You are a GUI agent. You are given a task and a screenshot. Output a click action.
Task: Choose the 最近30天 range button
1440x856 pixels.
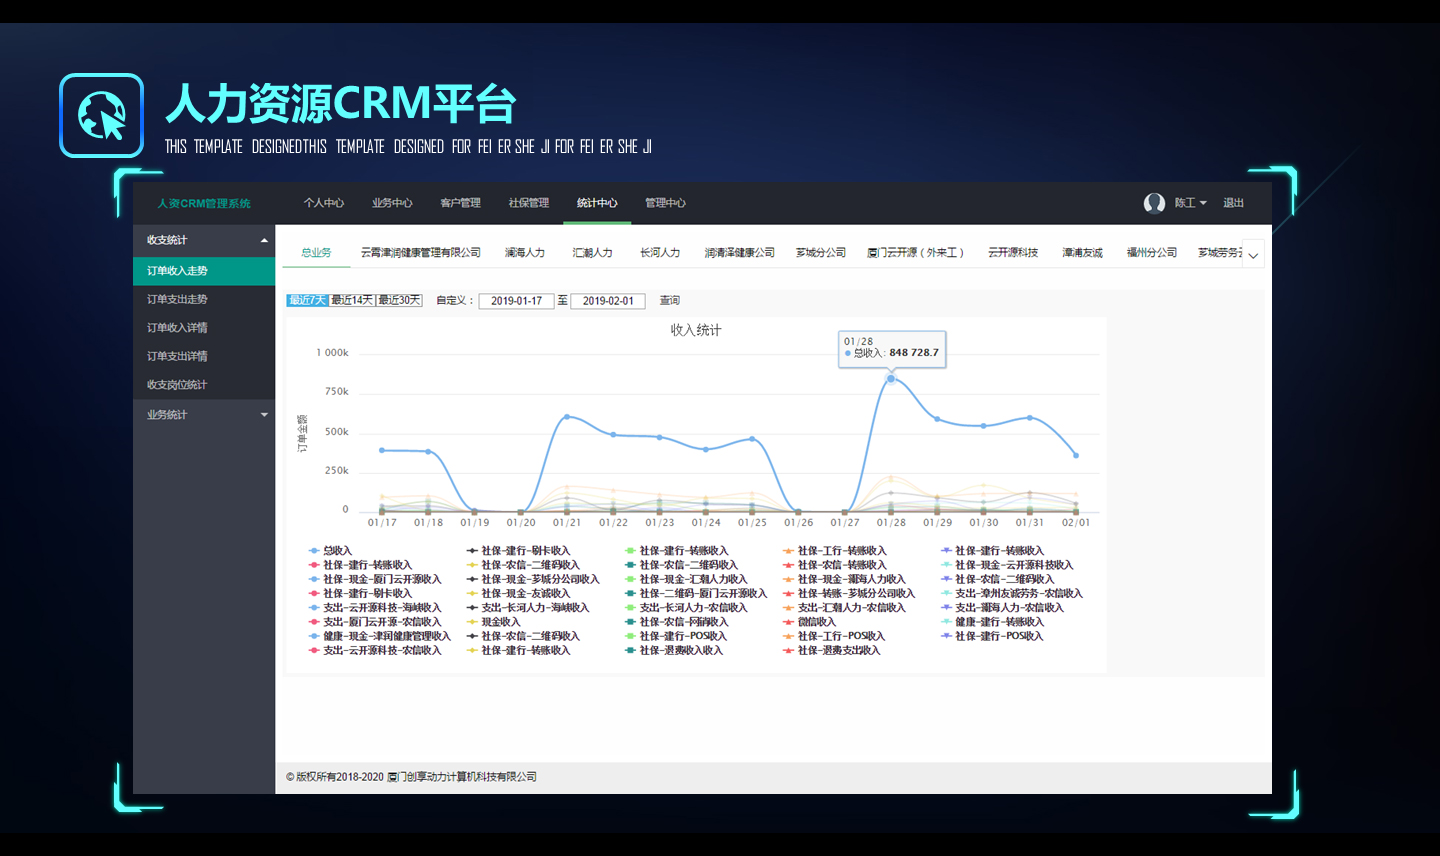click(399, 300)
